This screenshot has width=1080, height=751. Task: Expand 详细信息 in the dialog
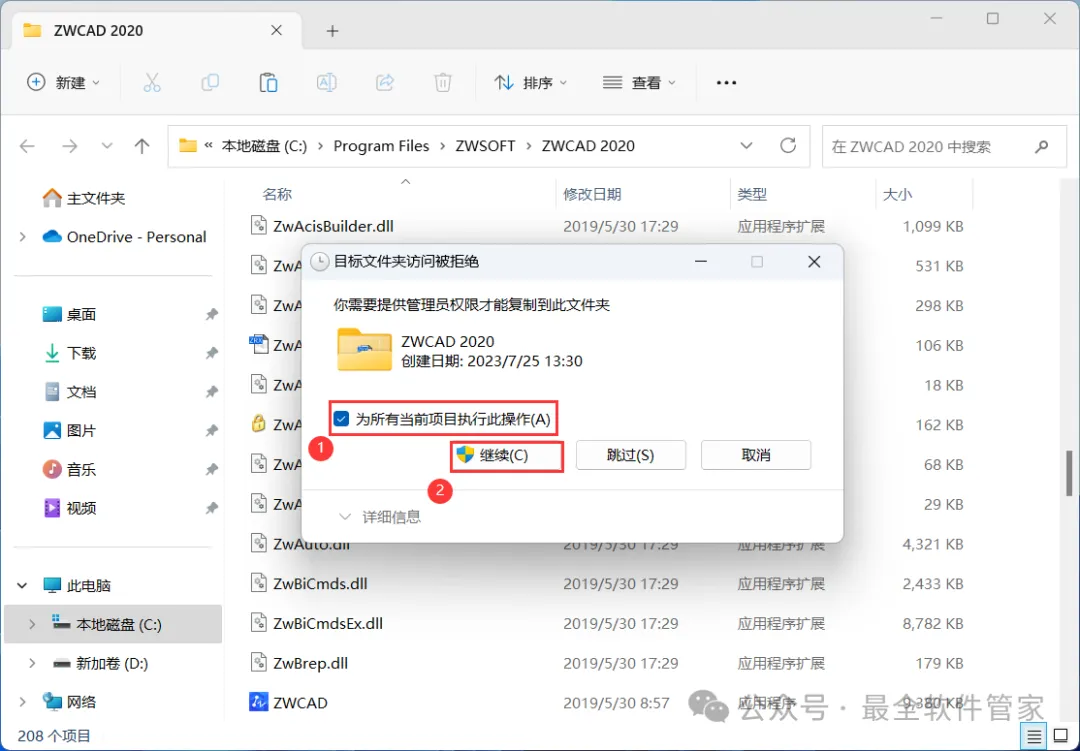pyautogui.click(x=380, y=517)
